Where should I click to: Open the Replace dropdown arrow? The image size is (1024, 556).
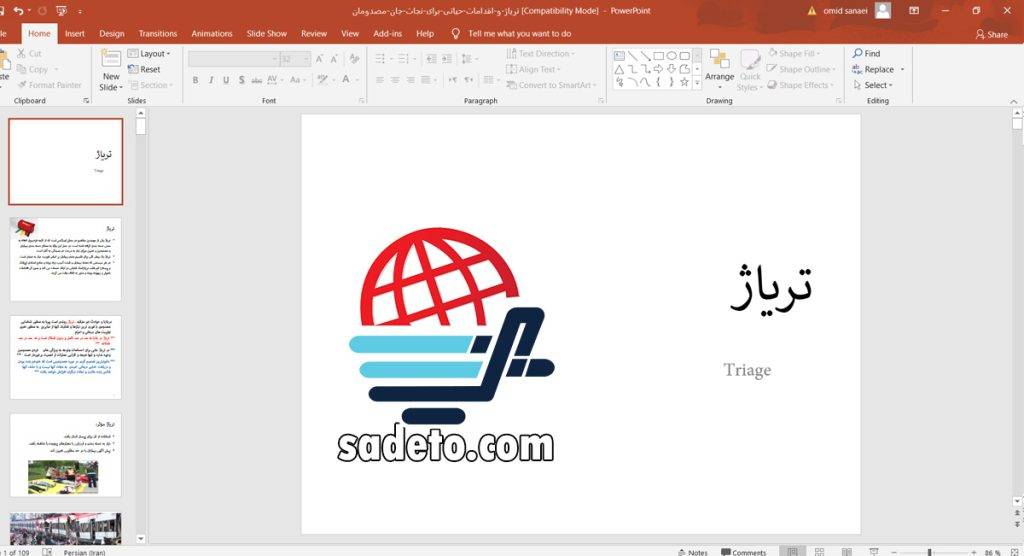(903, 69)
